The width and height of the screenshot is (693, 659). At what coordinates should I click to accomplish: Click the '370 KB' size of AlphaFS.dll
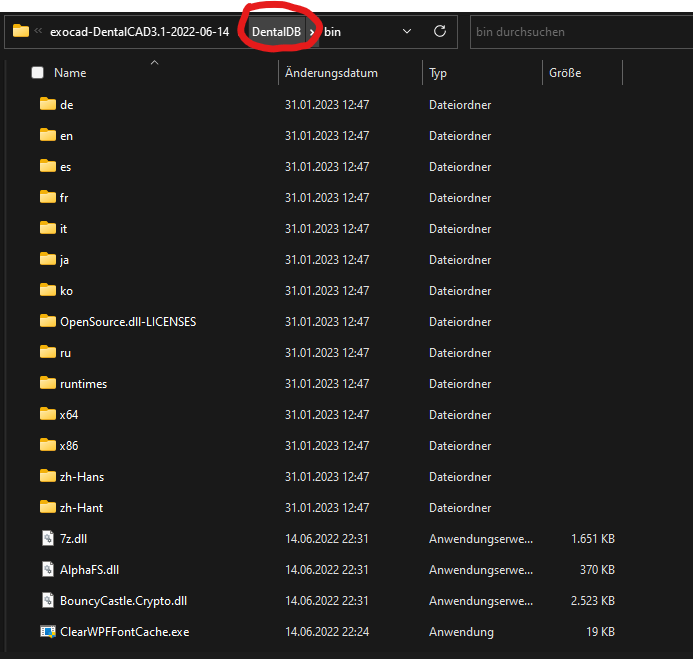tap(597, 570)
